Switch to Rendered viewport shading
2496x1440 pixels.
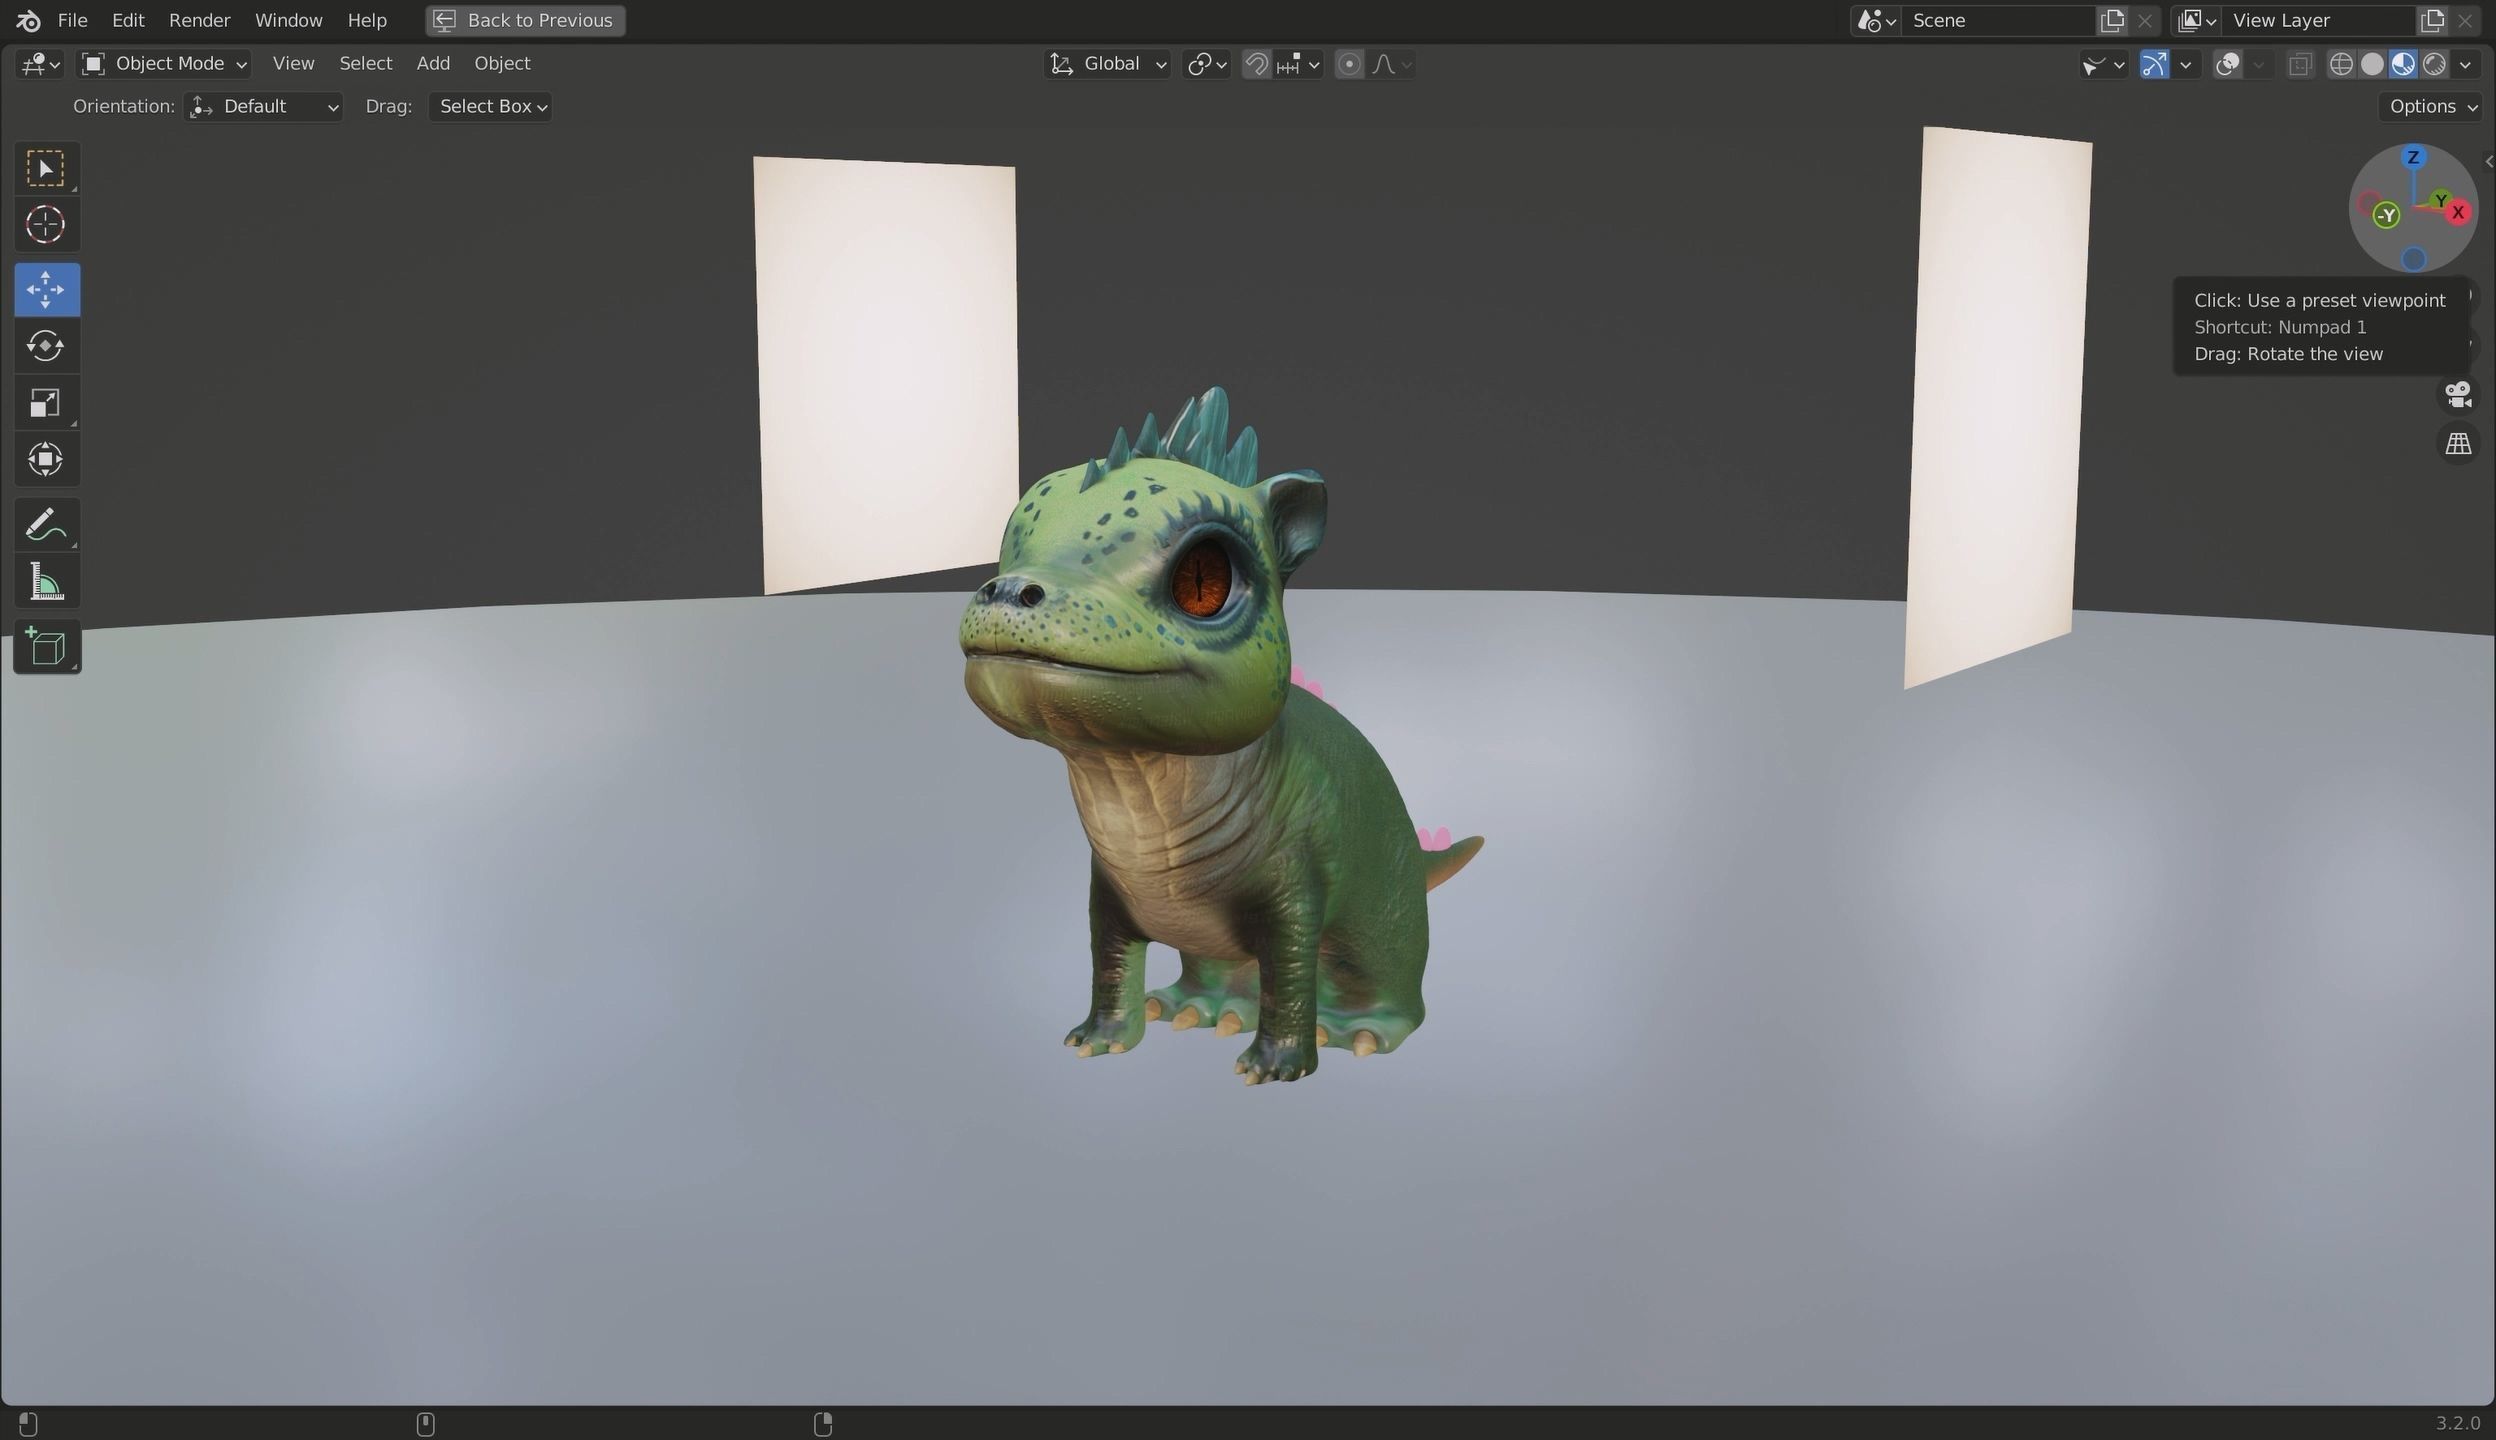pyautogui.click(x=2434, y=64)
